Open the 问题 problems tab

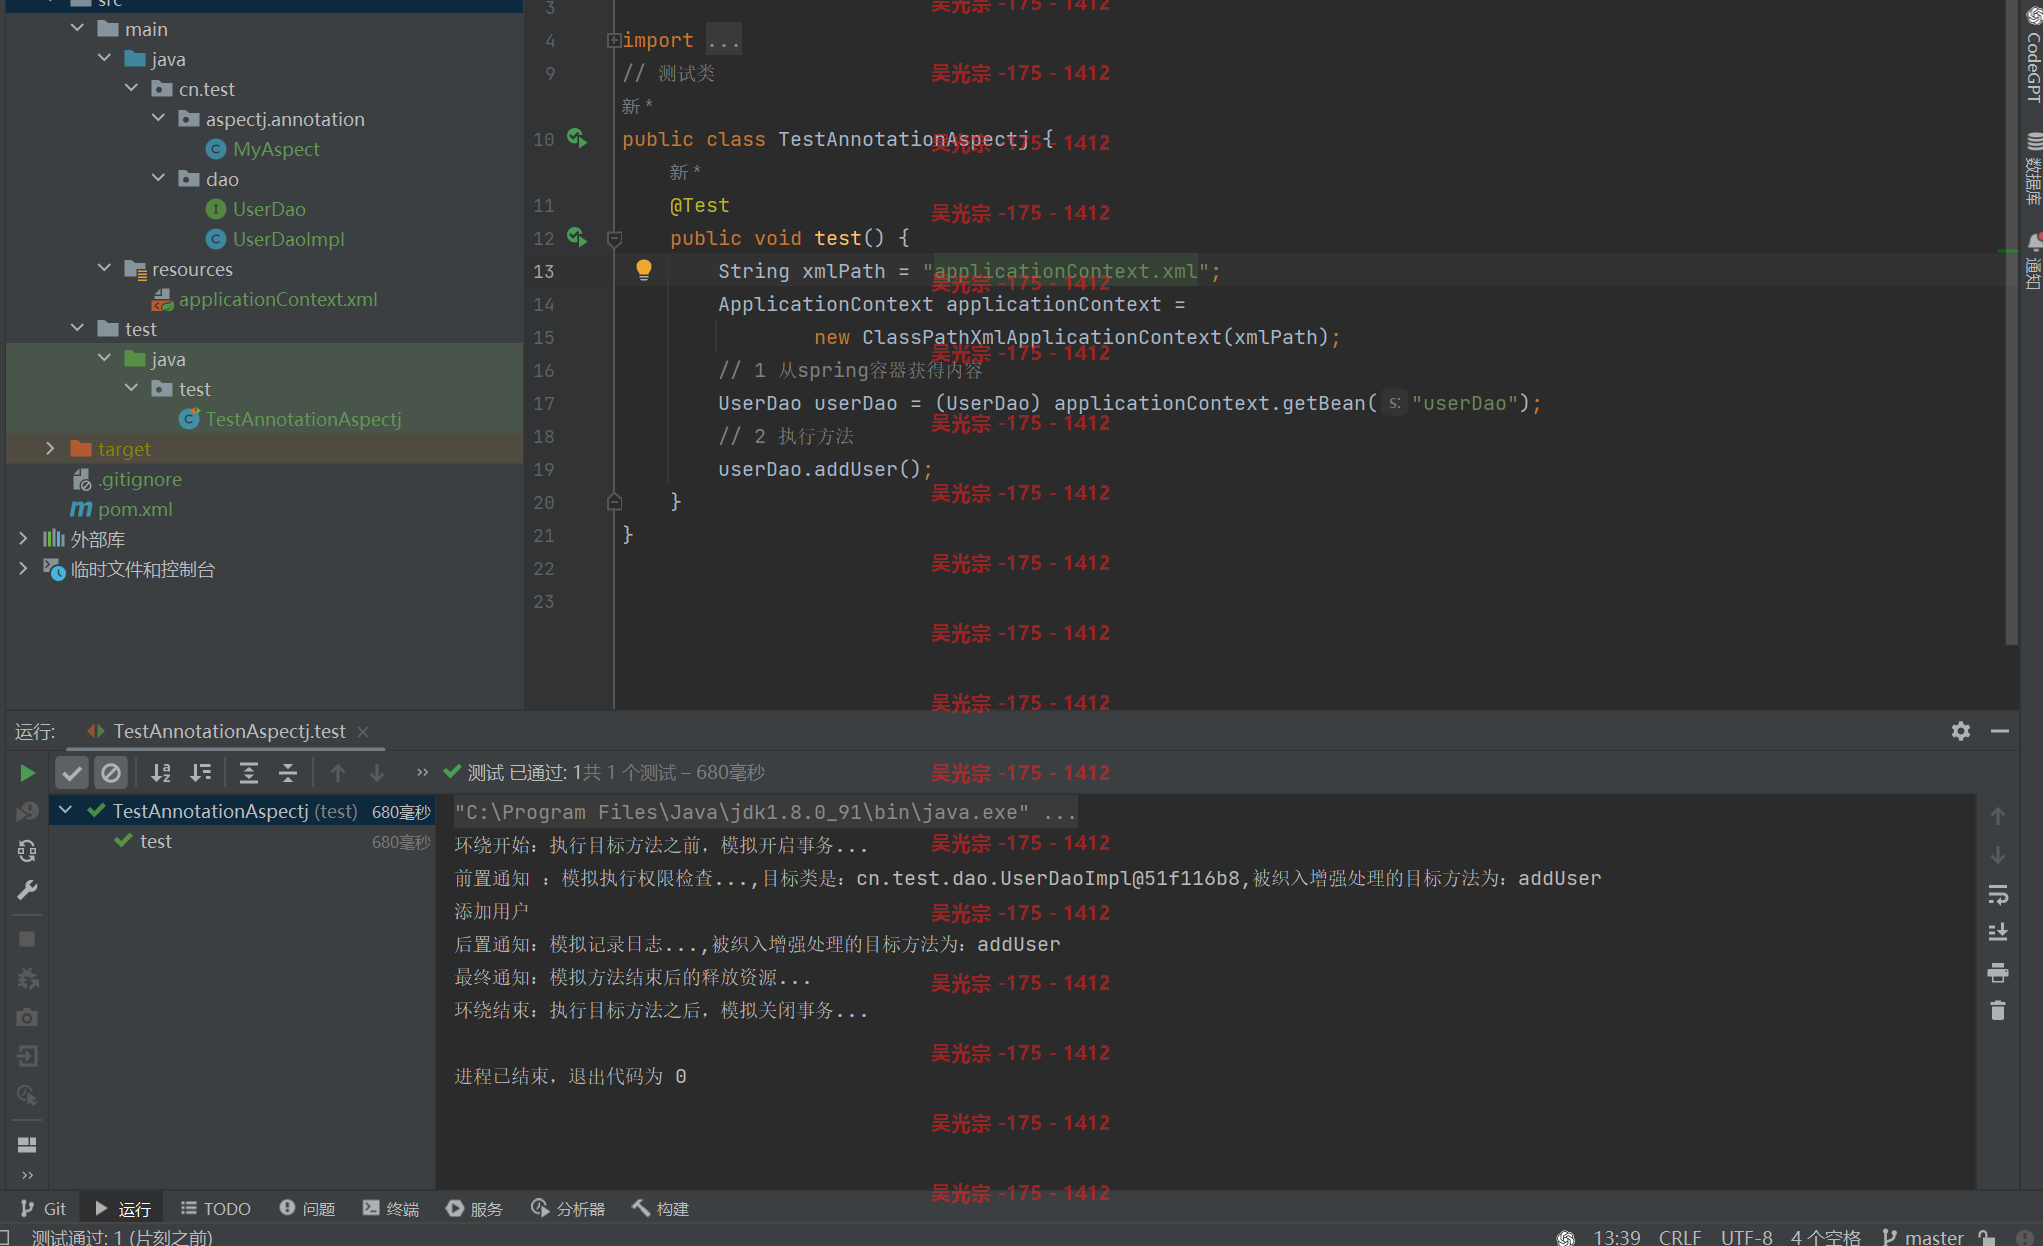point(307,1208)
